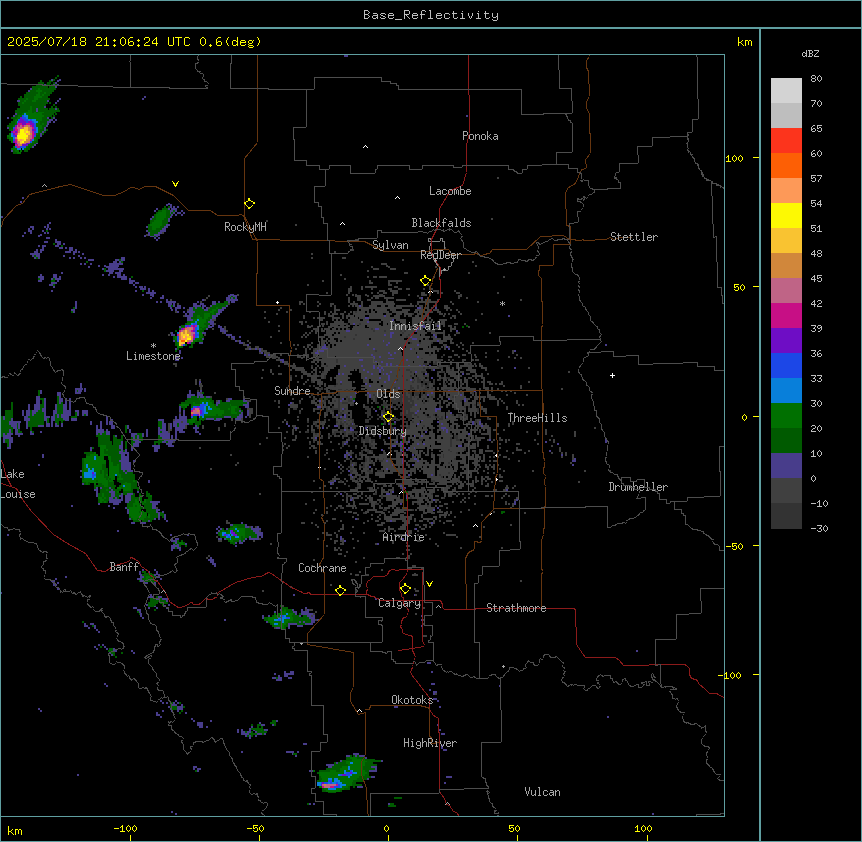Click the bright green 20–30 dBZ legend swatch

(x=786, y=416)
